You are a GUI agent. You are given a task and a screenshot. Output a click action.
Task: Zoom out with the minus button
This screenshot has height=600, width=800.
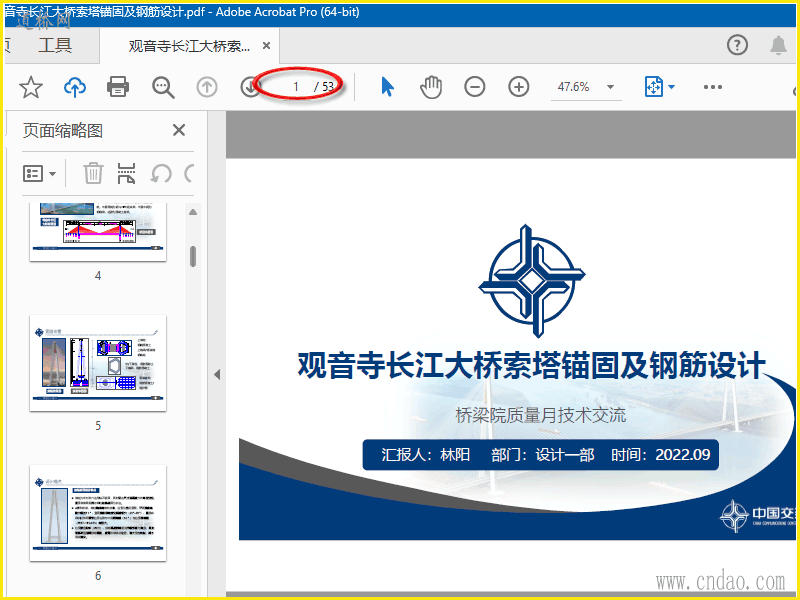(474, 87)
